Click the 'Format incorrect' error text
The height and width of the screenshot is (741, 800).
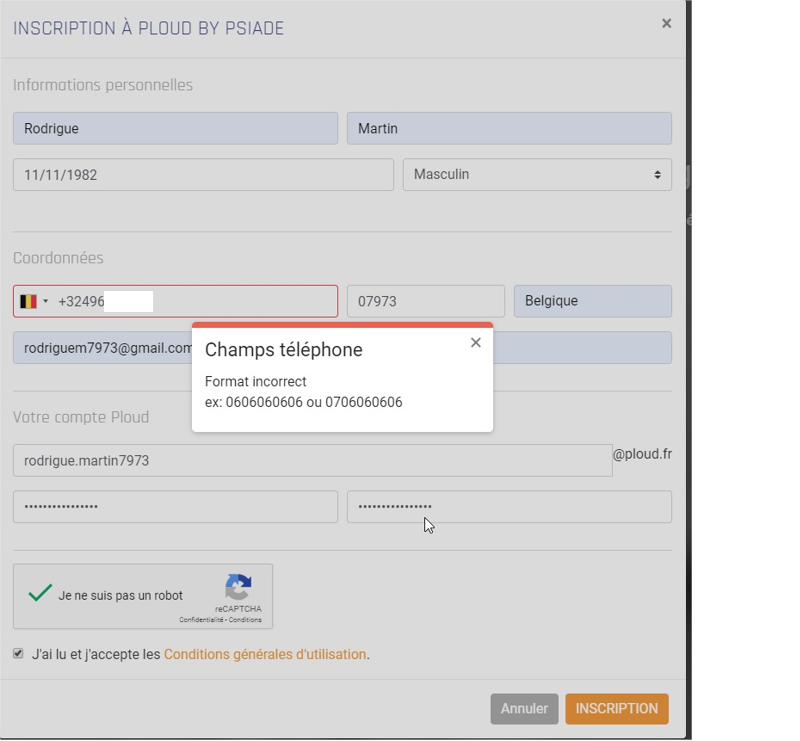click(256, 381)
